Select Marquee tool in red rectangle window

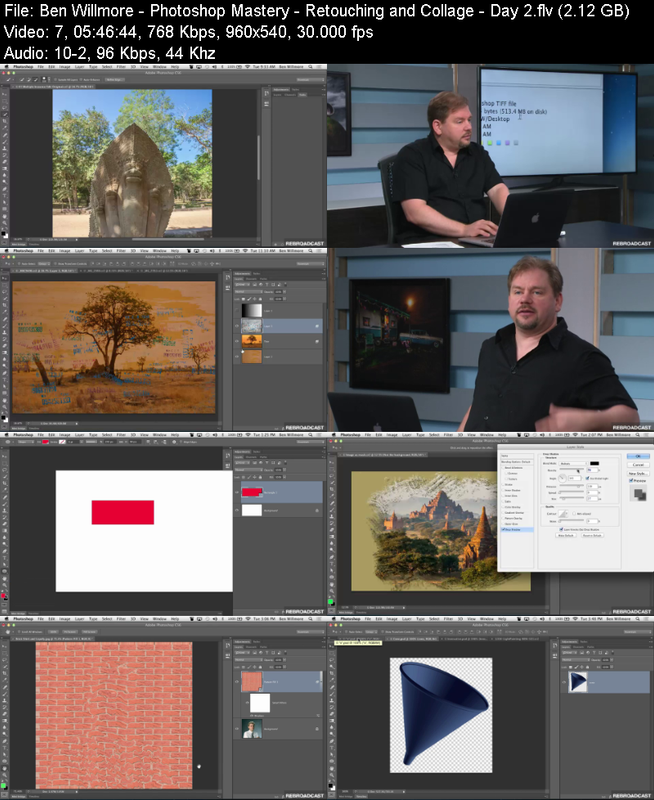point(5,464)
